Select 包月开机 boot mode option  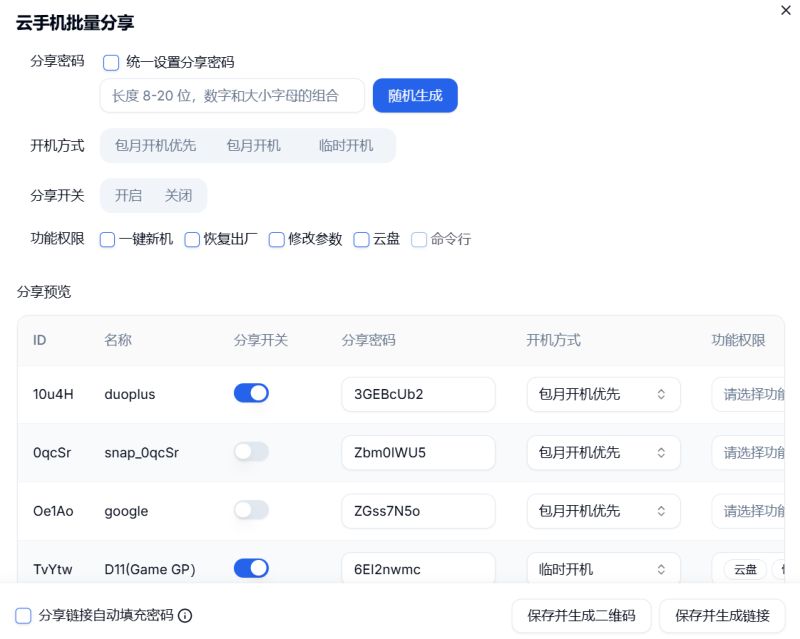[x=254, y=146]
